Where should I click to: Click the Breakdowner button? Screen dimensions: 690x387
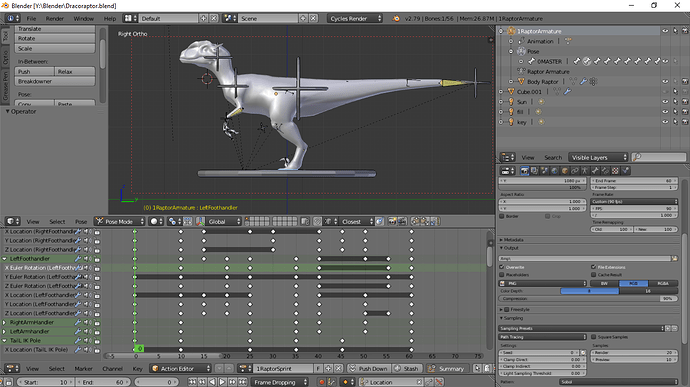(55, 81)
